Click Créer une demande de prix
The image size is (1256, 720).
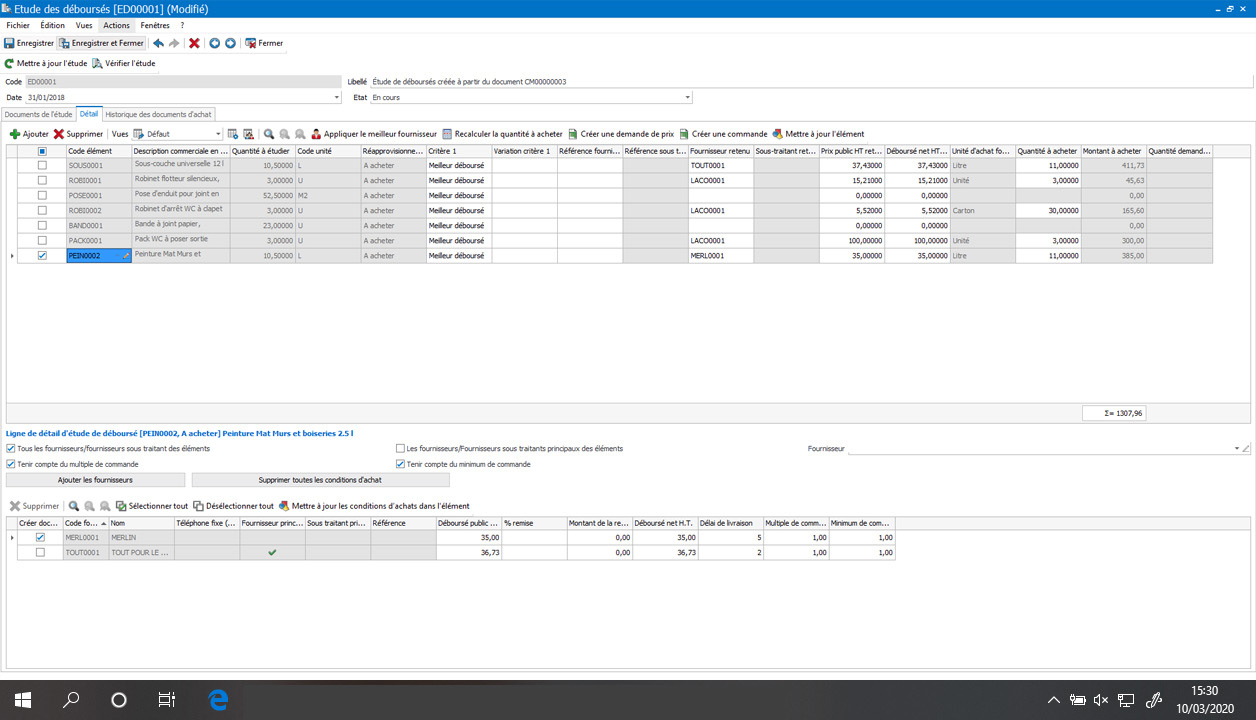click(x=573, y=134)
